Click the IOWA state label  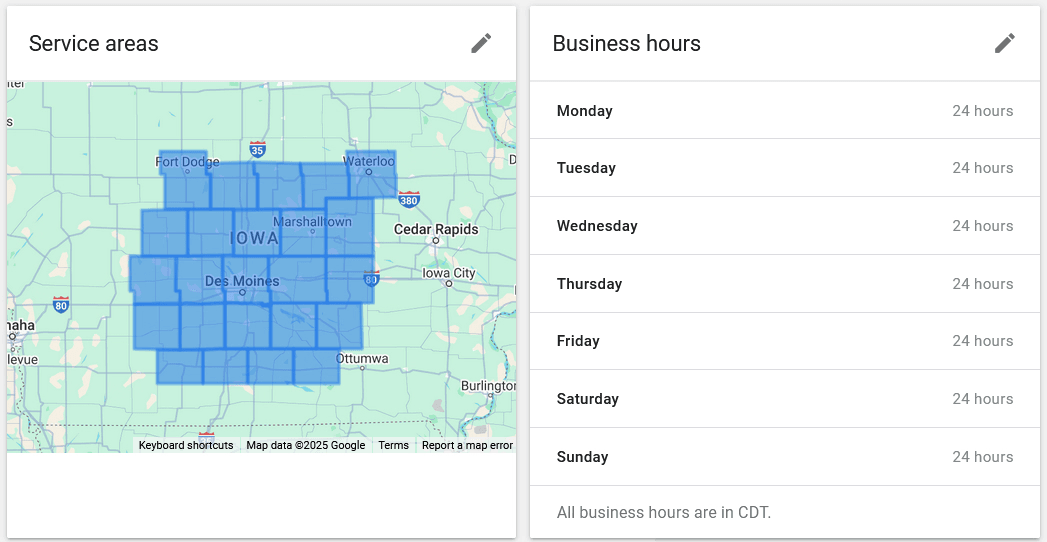click(254, 238)
